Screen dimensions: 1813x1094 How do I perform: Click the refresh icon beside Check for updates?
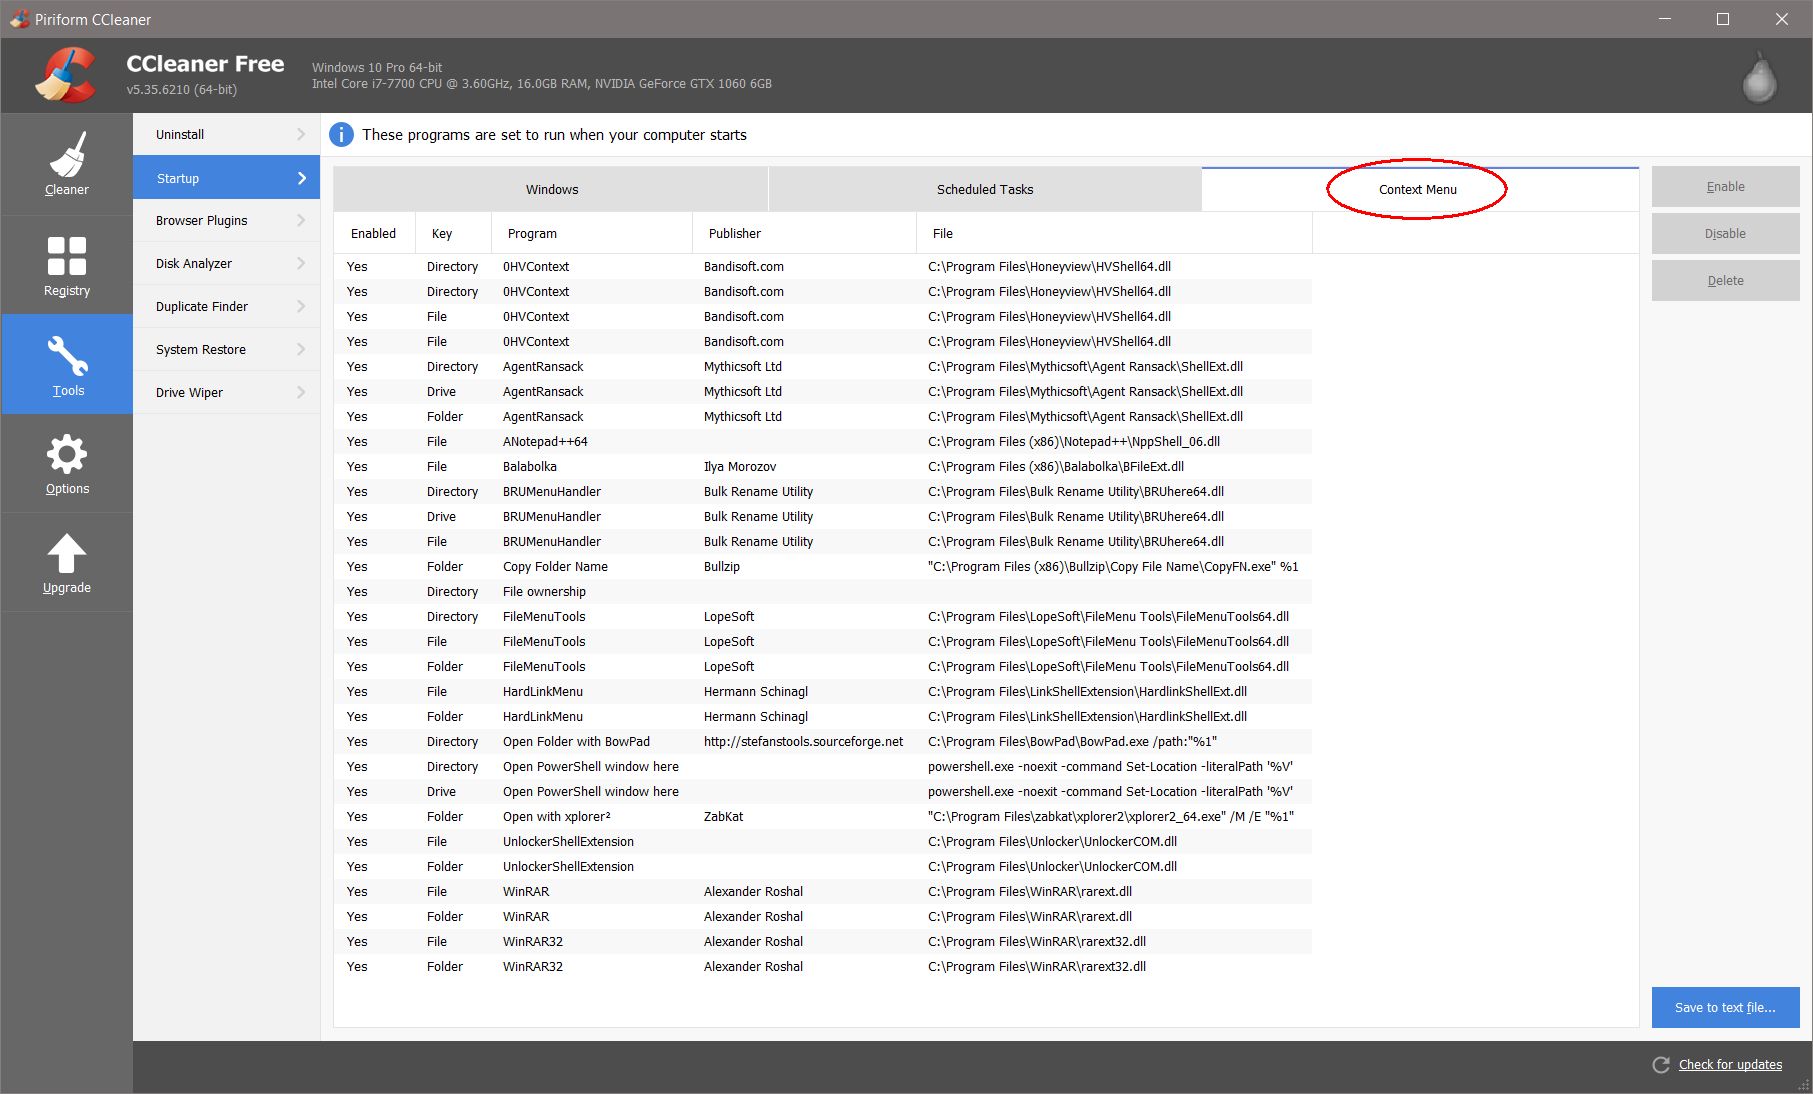(x=1661, y=1065)
